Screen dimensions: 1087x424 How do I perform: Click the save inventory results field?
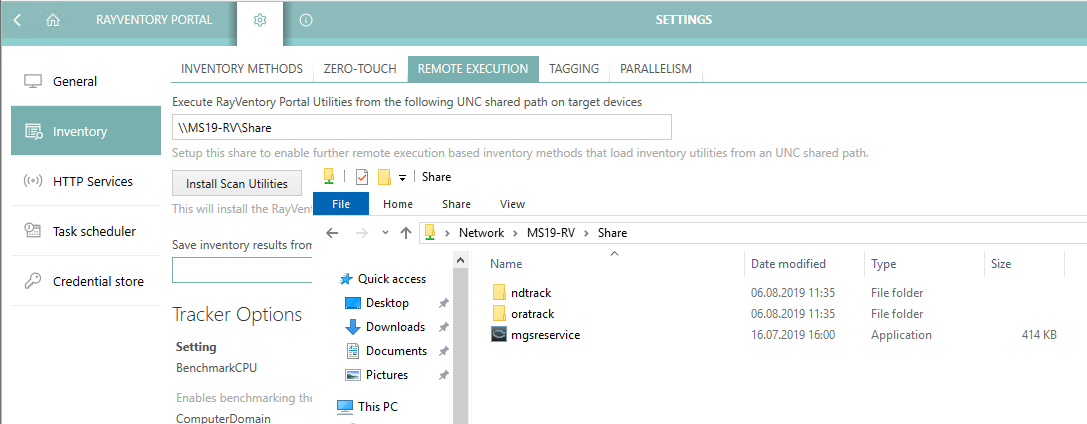click(243, 270)
